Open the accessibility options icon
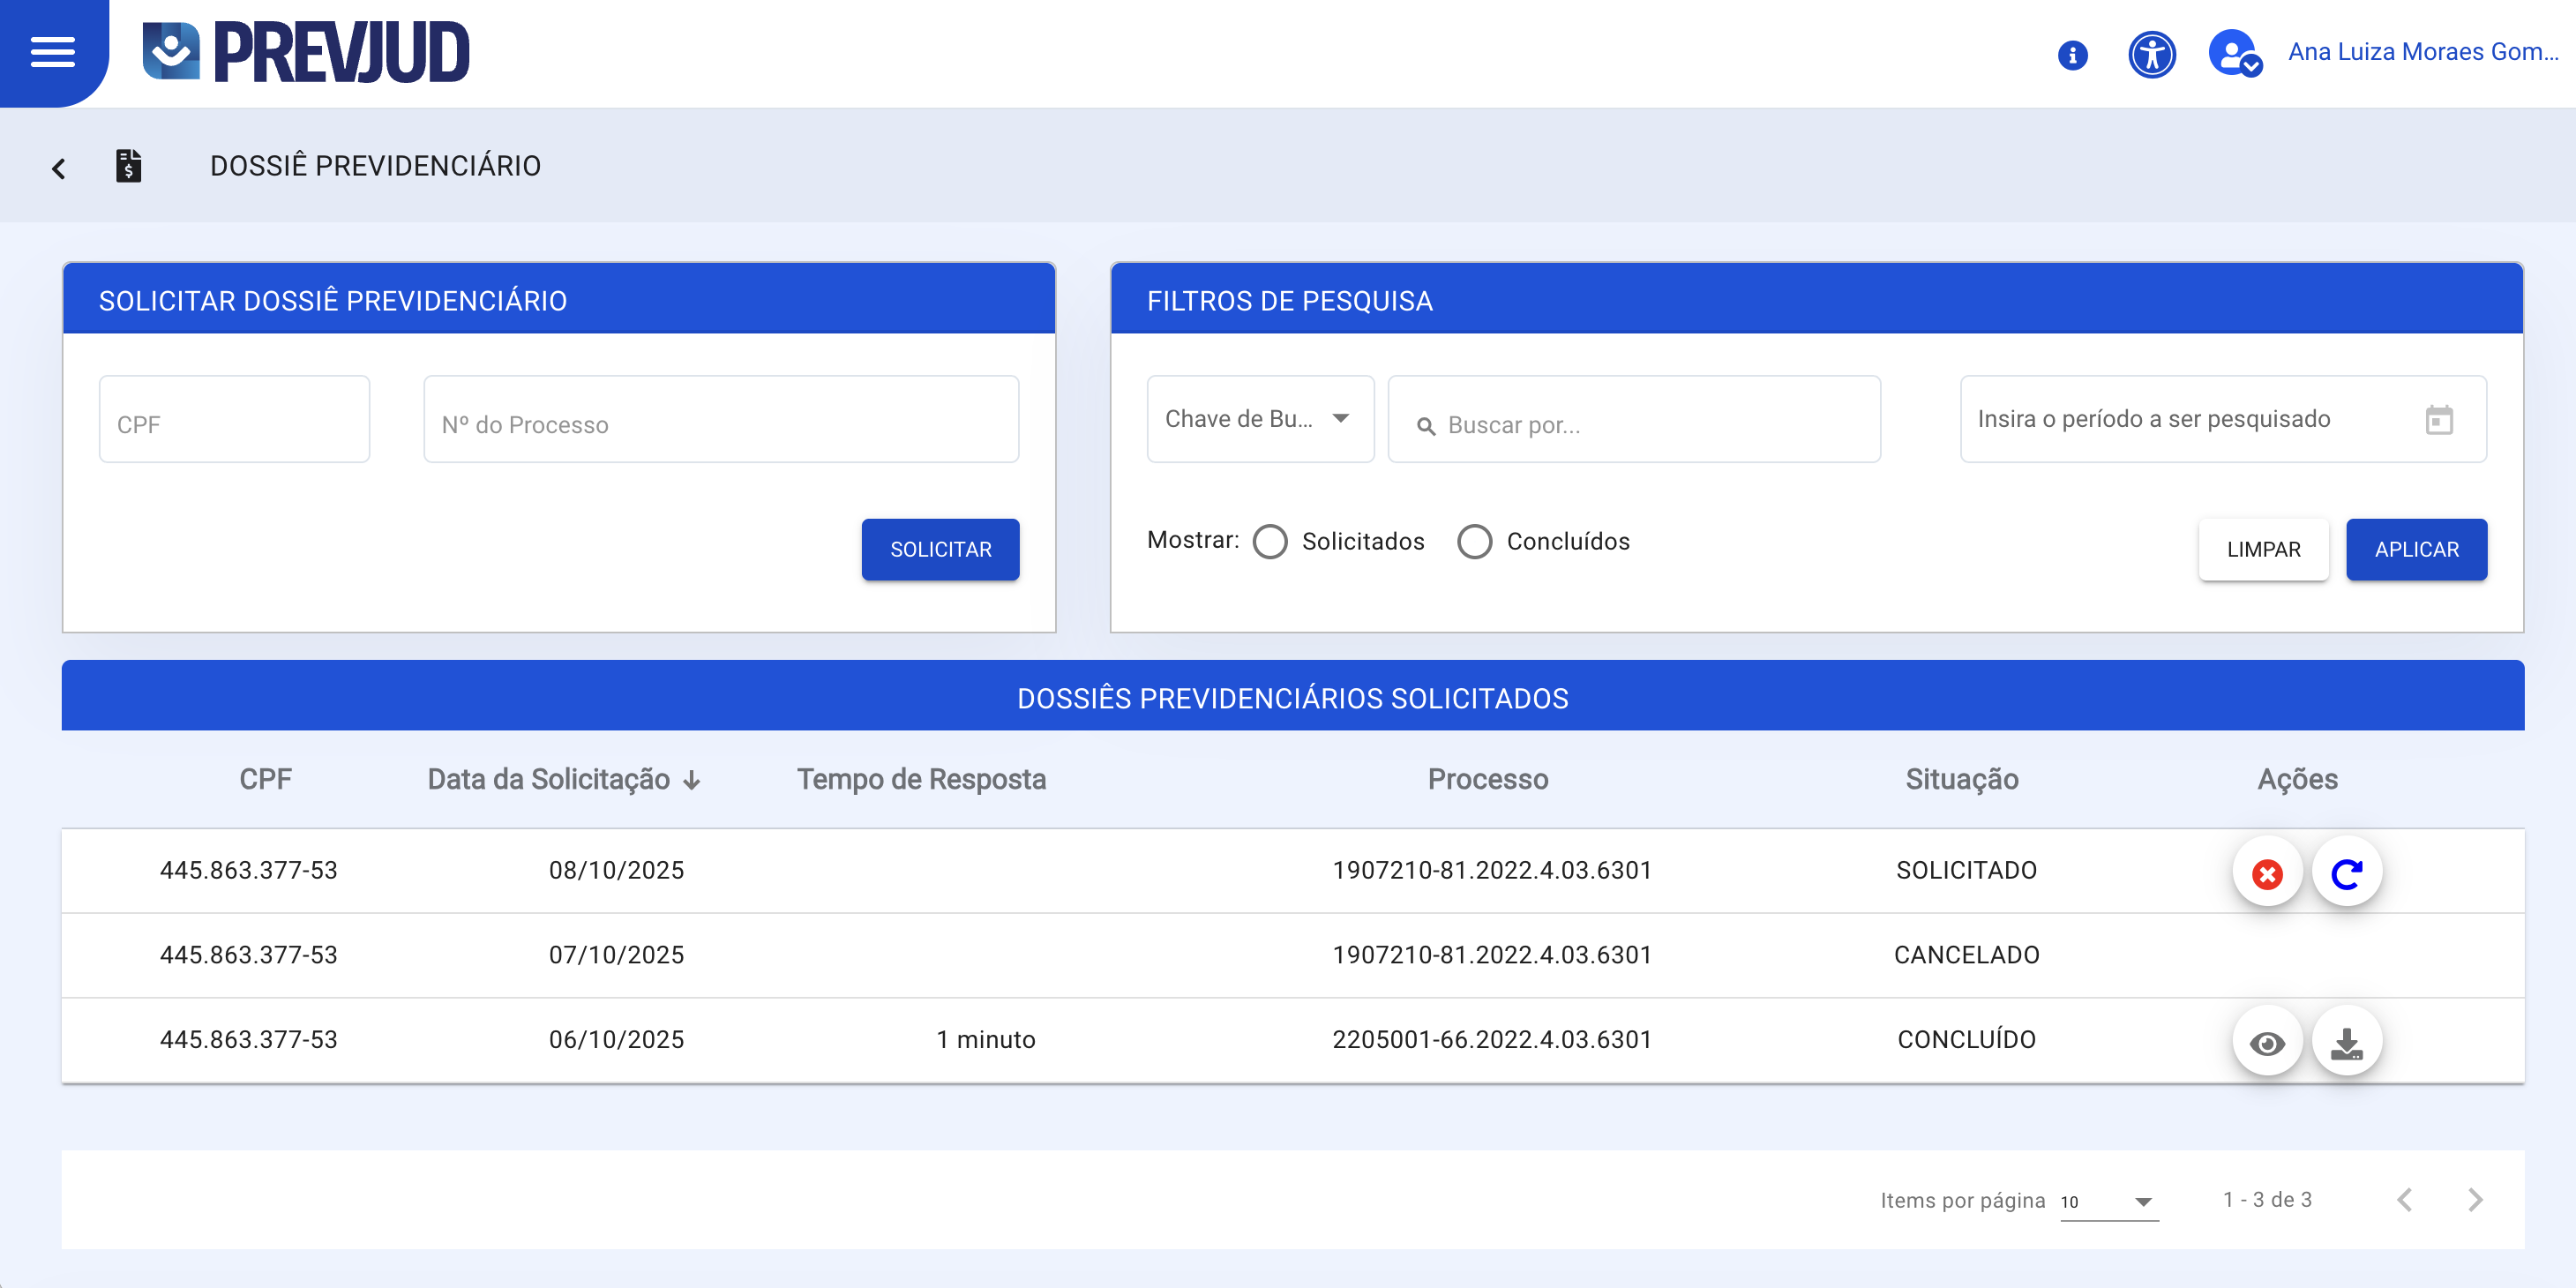This screenshot has width=2576, height=1288. (2151, 55)
